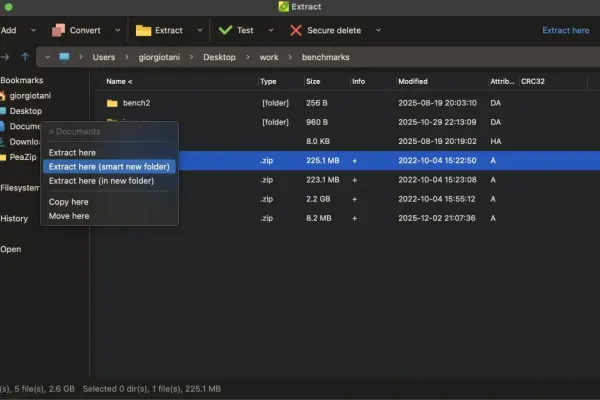Open the giorgiotani bookmark
This screenshot has width=600, height=400.
click(30, 96)
